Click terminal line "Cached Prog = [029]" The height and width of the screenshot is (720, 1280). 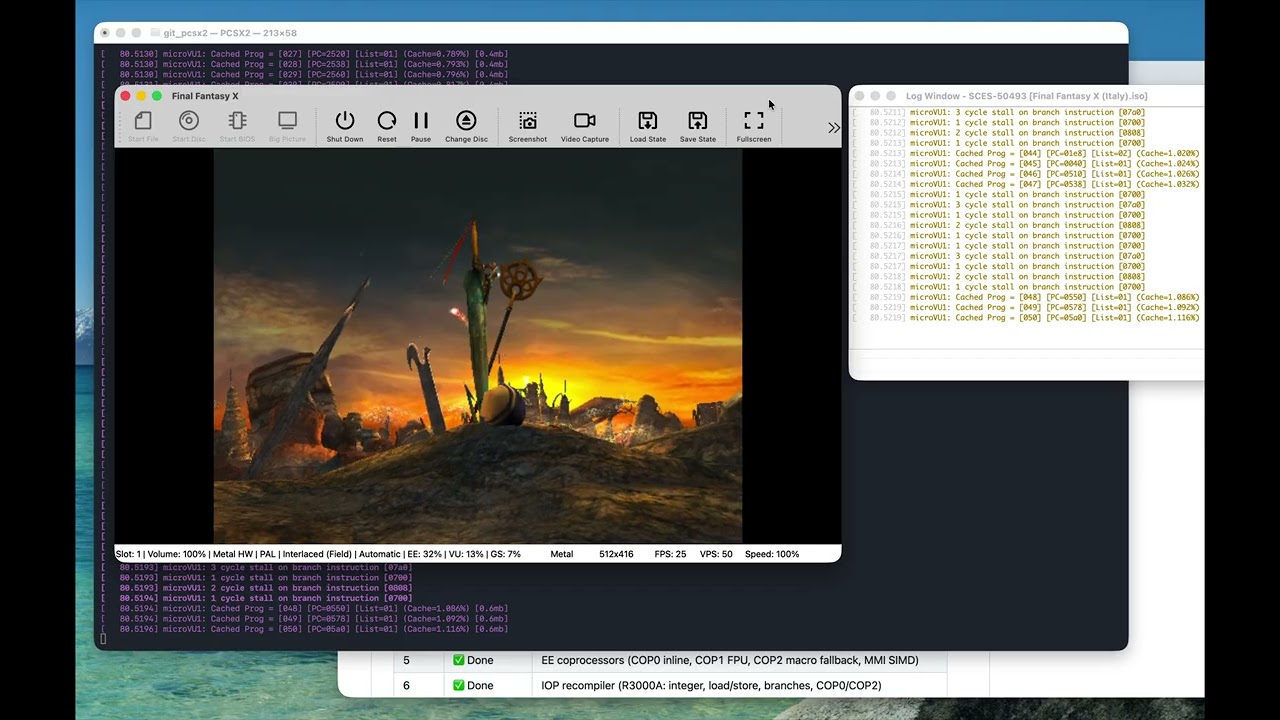[x=305, y=74]
